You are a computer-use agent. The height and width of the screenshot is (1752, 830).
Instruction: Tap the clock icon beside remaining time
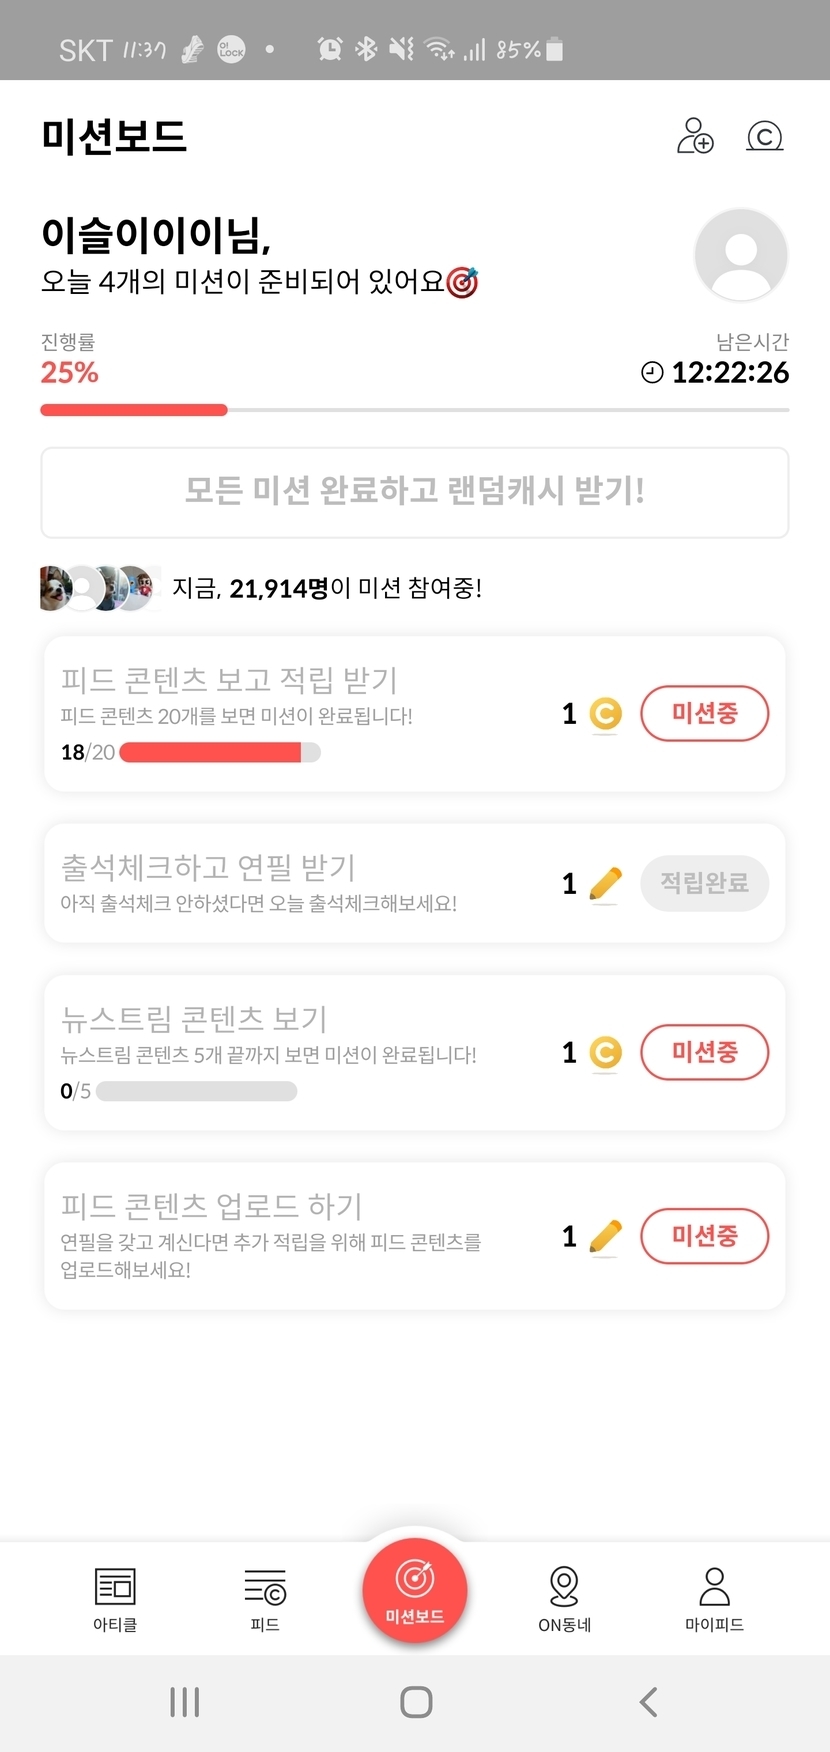coord(652,373)
